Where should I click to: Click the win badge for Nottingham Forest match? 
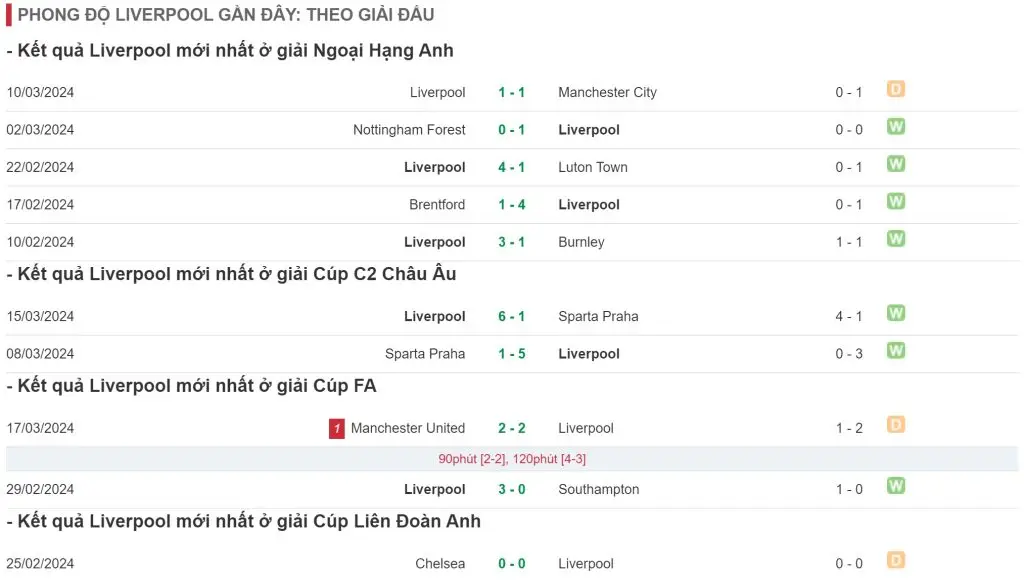point(895,126)
